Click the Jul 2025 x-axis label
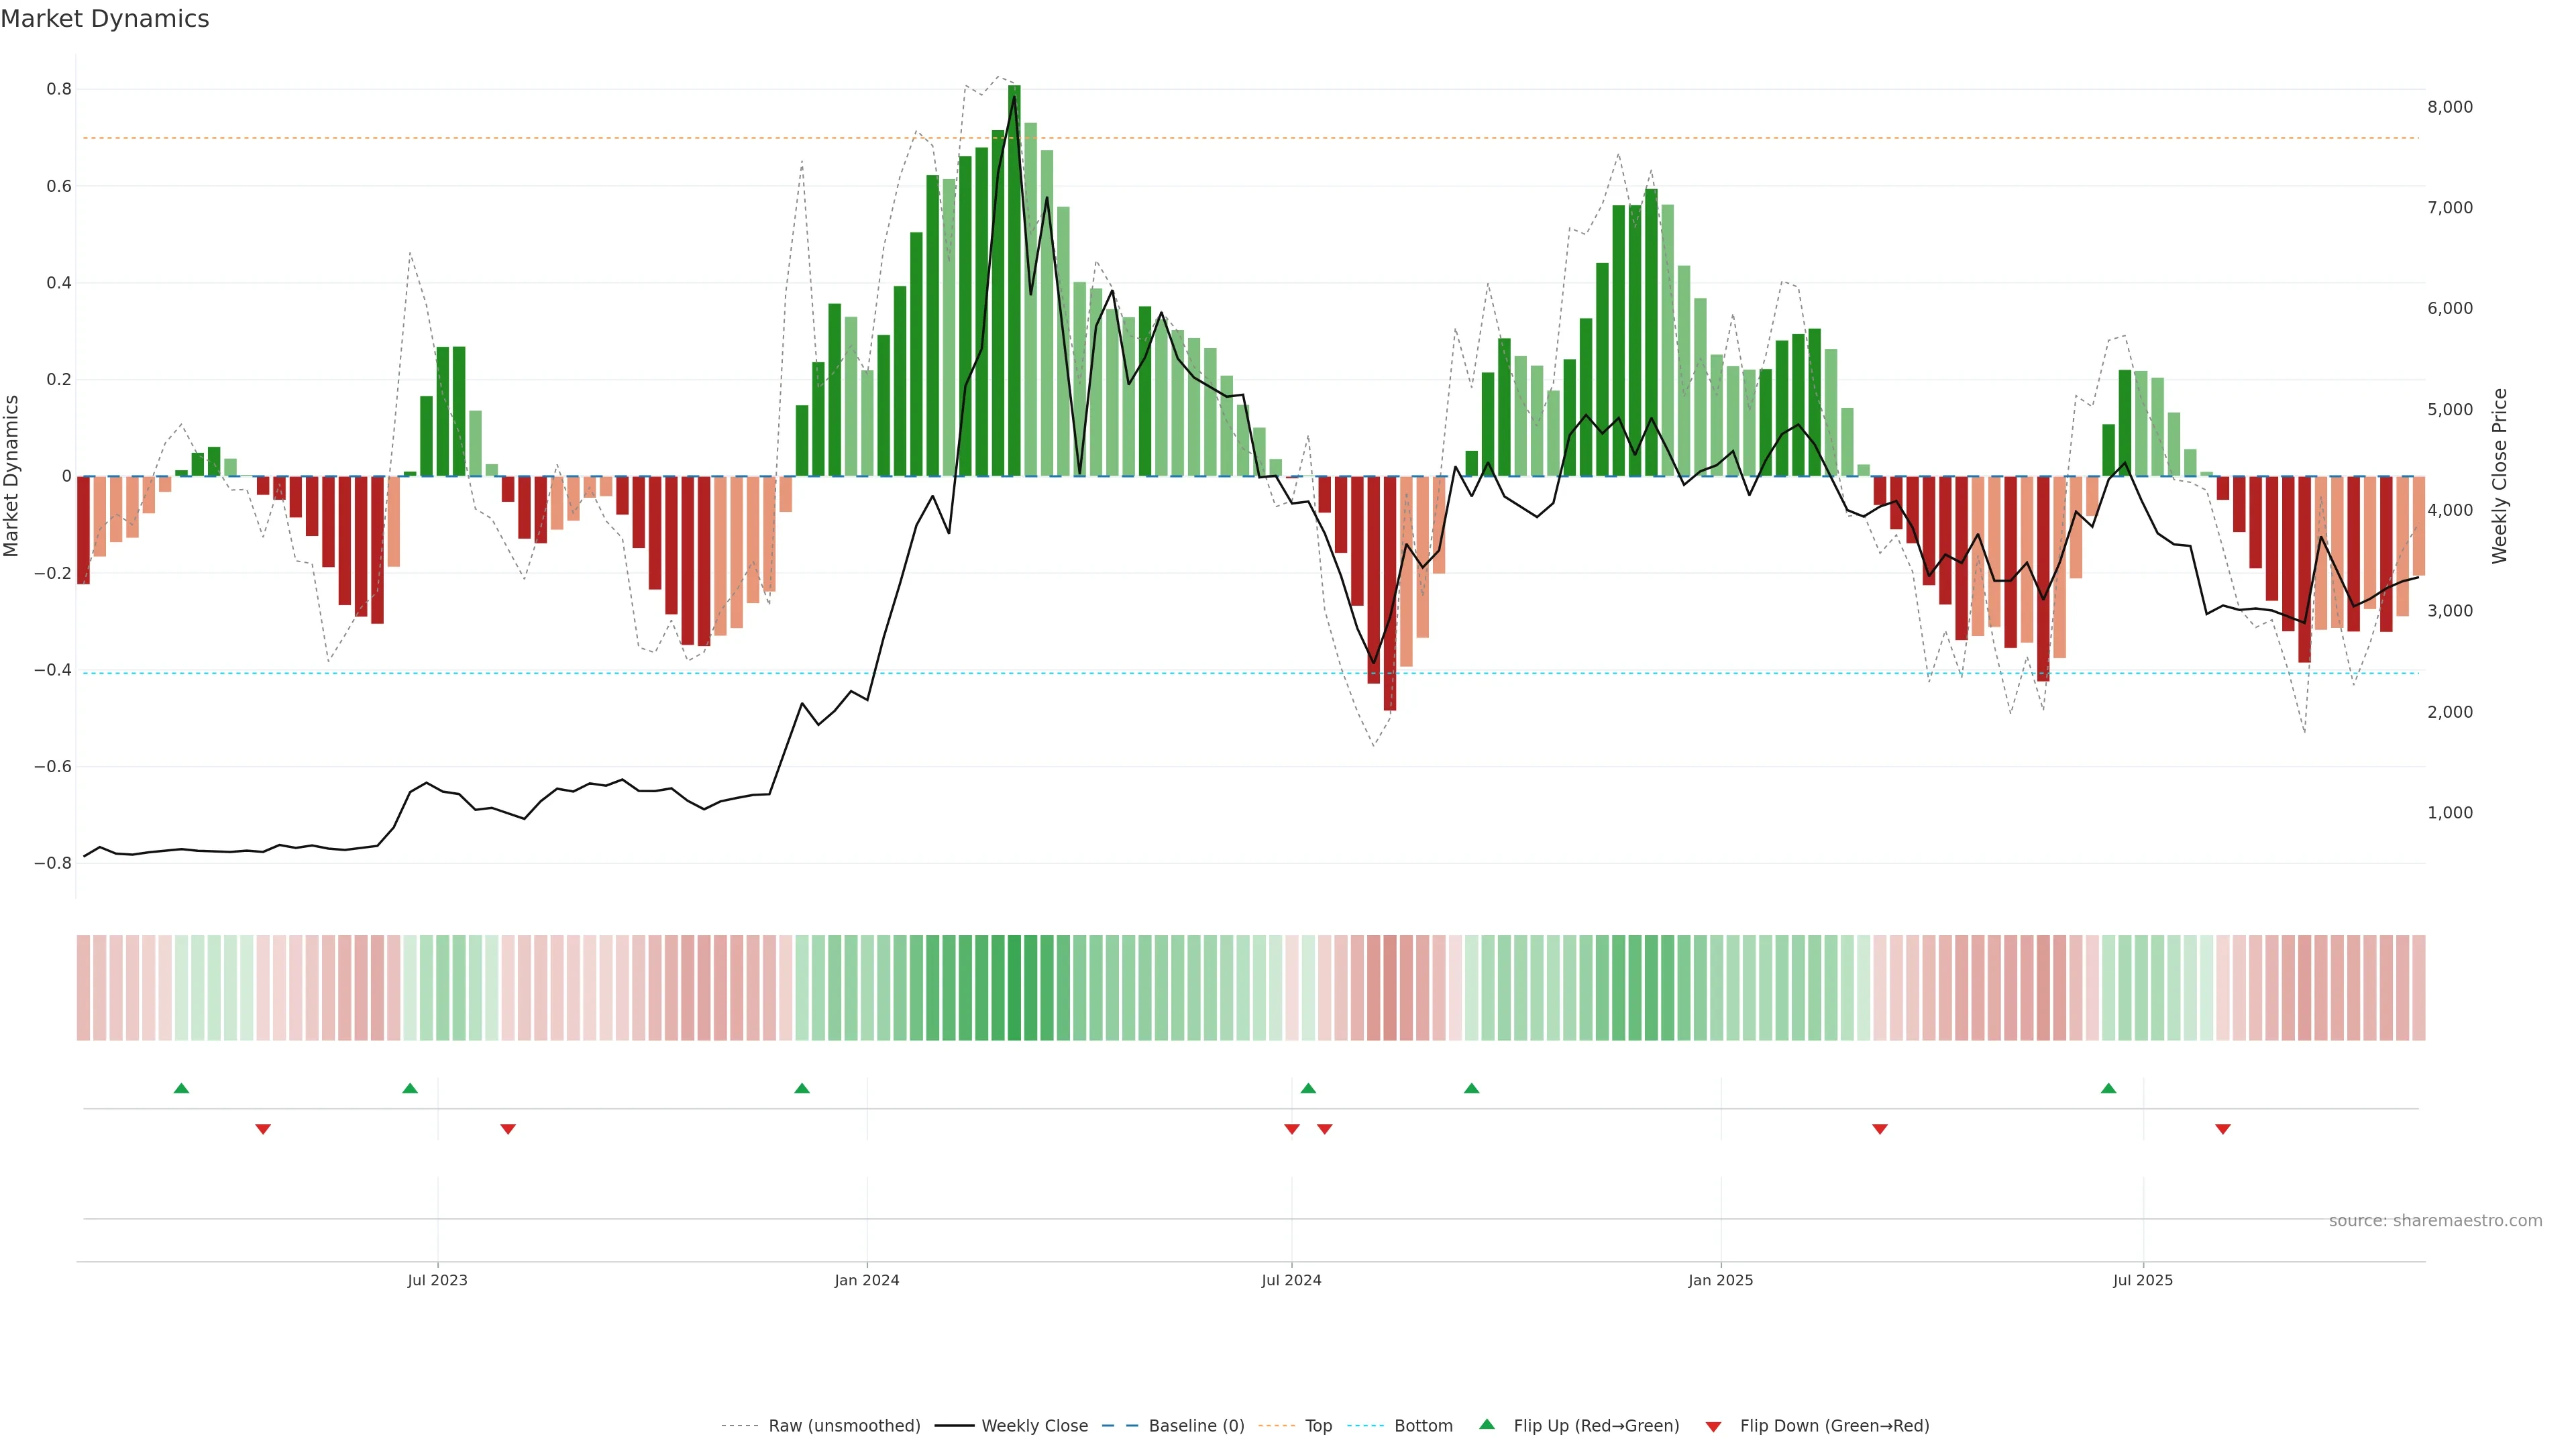 click(x=2142, y=1280)
